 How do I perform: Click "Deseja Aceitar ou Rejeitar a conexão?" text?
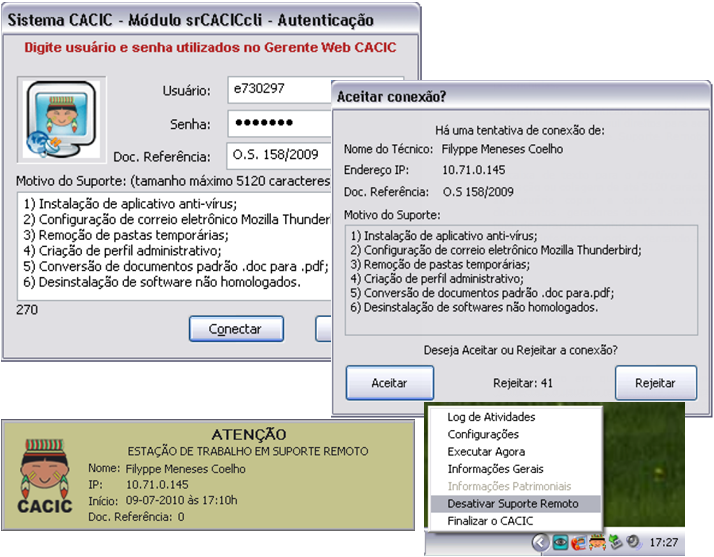click(x=520, y=350)
